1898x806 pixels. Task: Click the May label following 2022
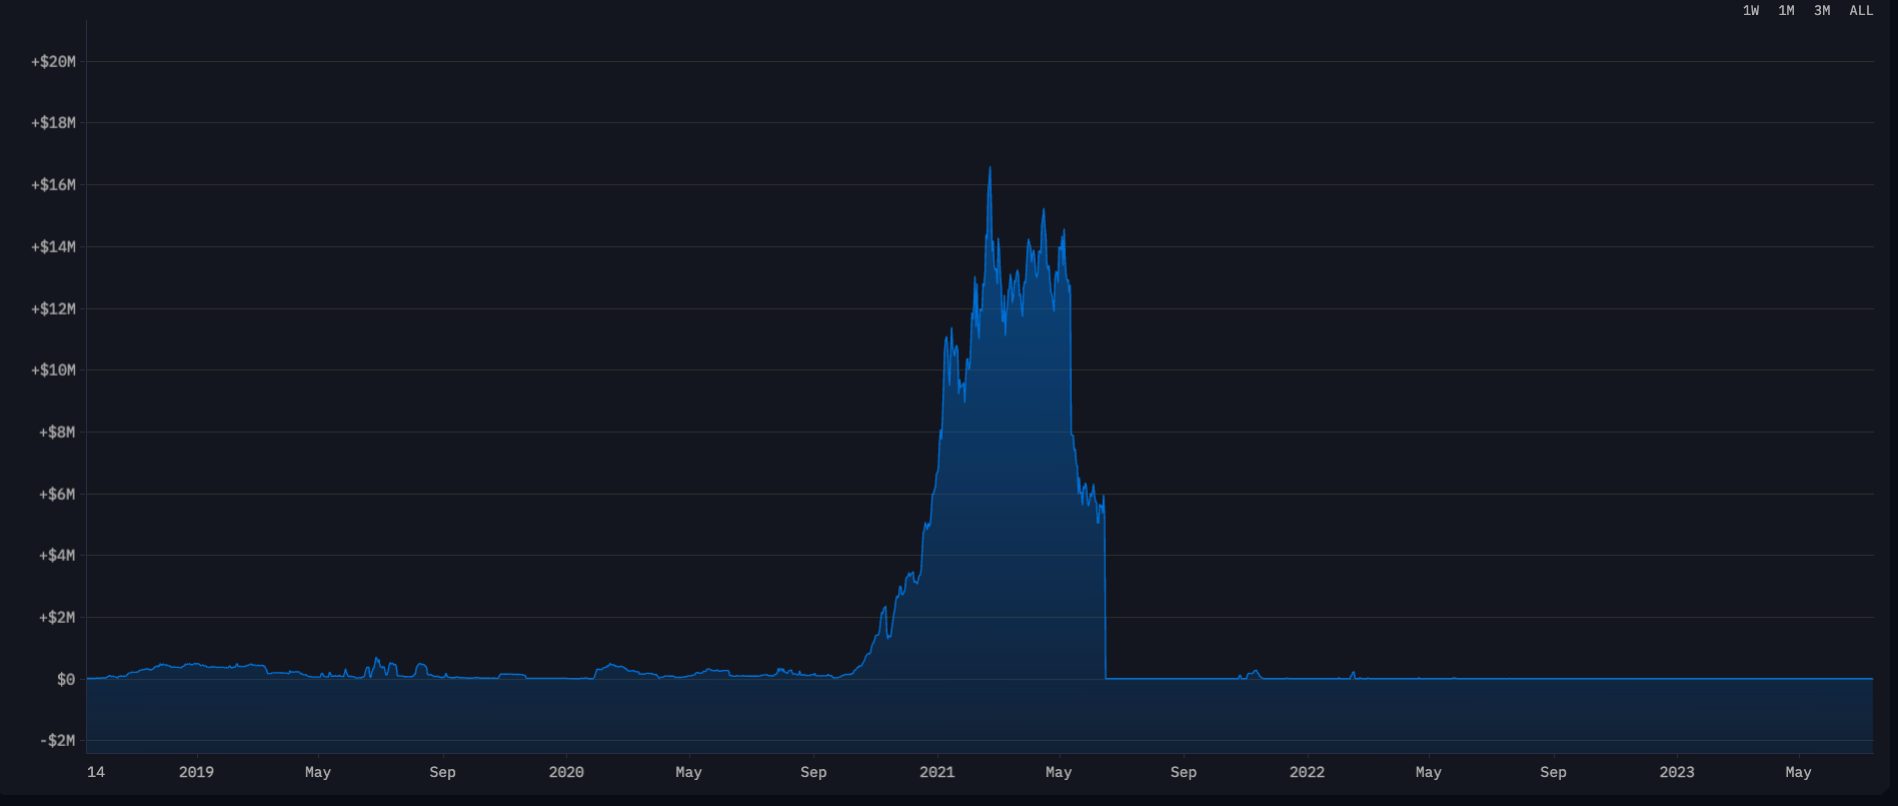[1429, 772]
